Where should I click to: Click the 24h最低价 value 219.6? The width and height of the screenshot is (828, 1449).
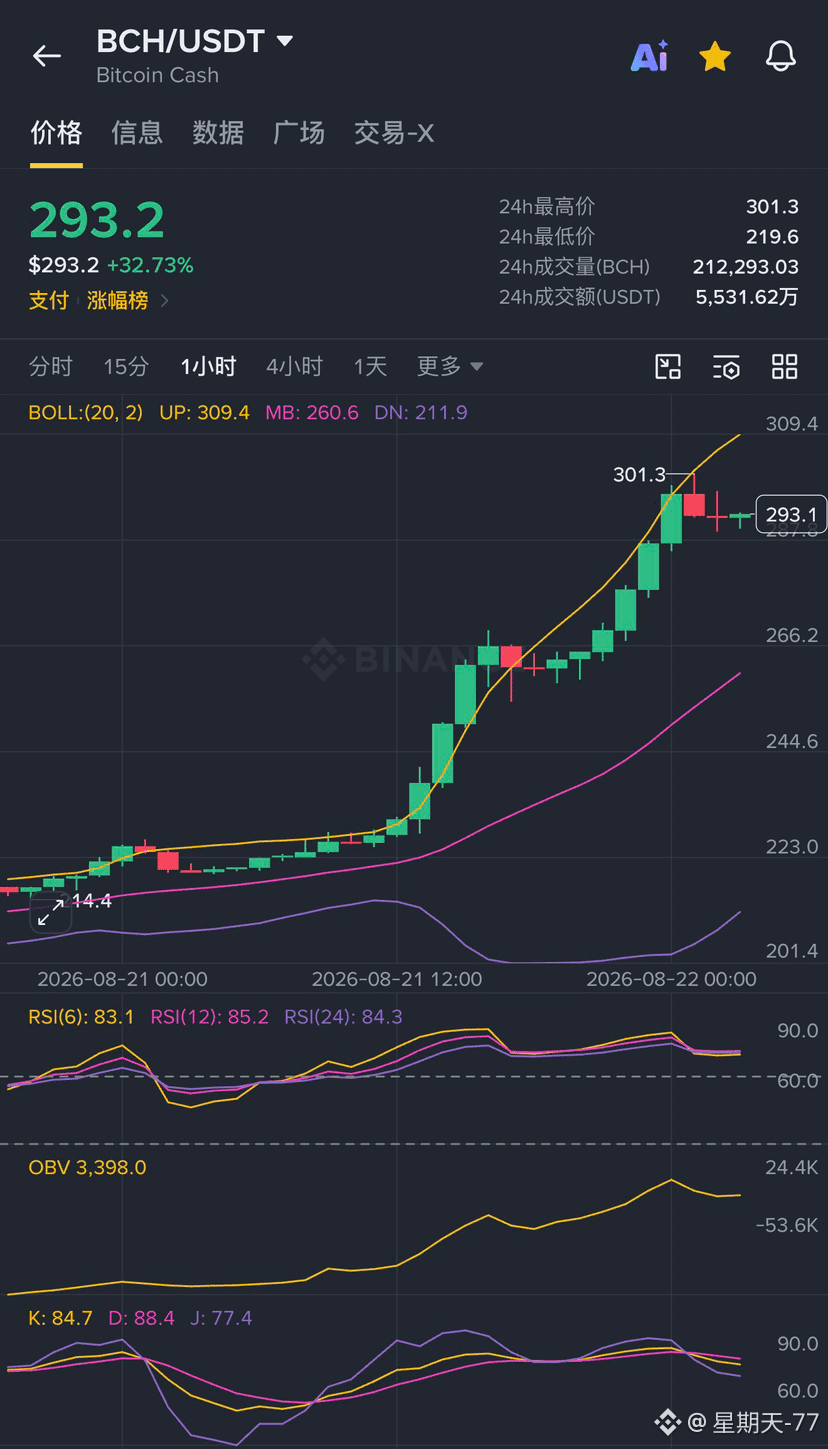coord(772,237)
